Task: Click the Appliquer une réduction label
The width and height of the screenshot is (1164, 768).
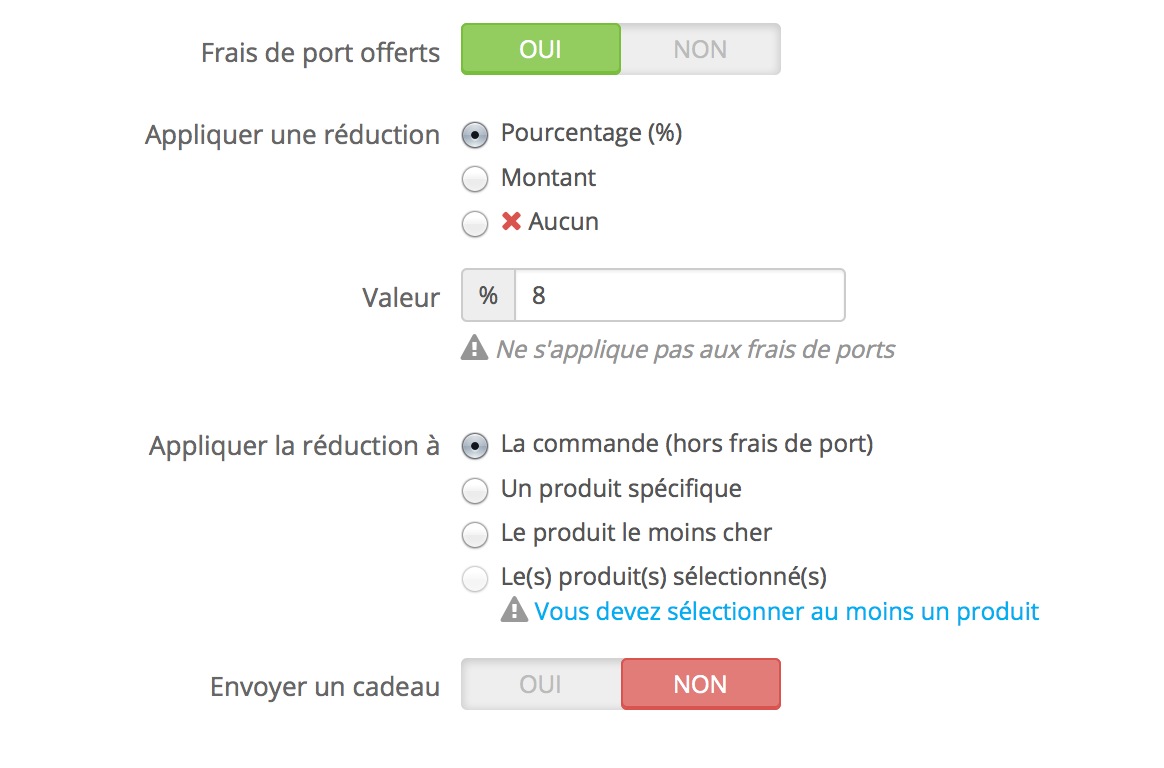Action: [292, 135]
